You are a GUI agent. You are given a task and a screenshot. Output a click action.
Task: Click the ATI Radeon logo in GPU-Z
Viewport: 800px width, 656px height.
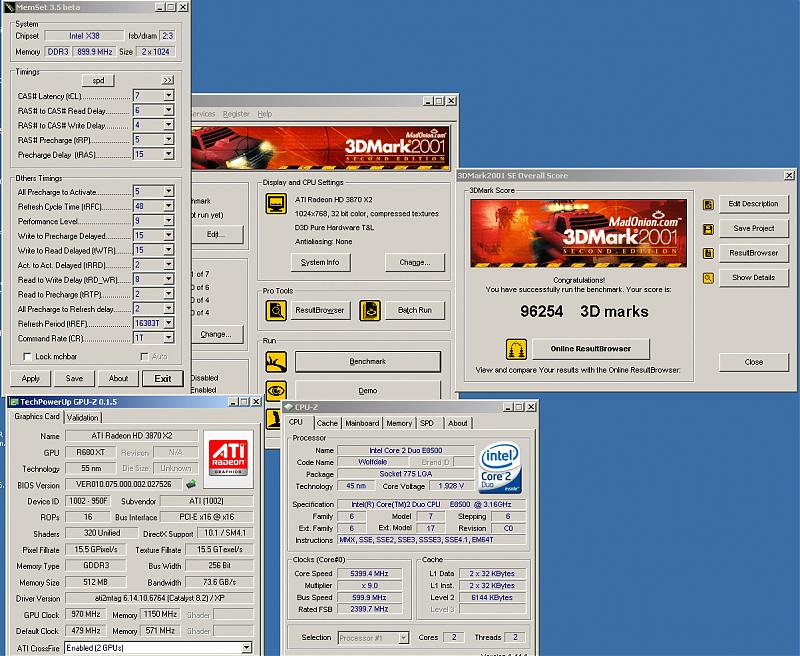[x=228, y=459]
